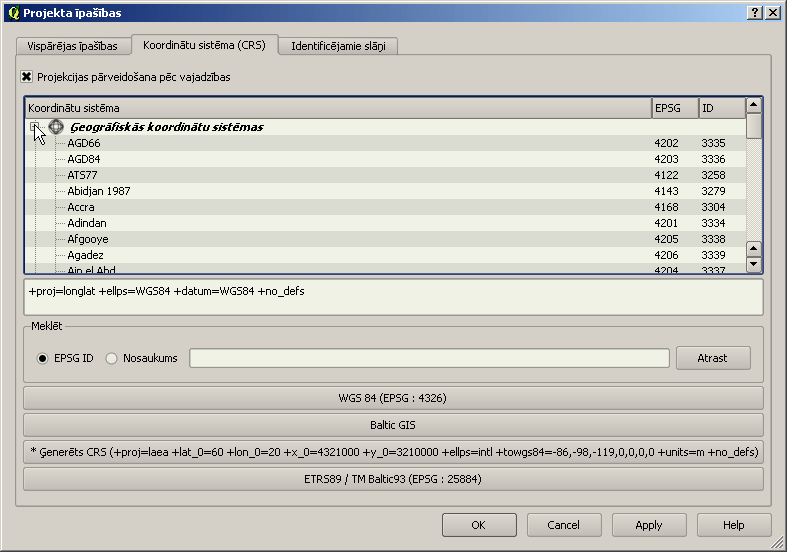Click ID value 3304
Viewport: 787px width, 552px height.
point(713,207)
